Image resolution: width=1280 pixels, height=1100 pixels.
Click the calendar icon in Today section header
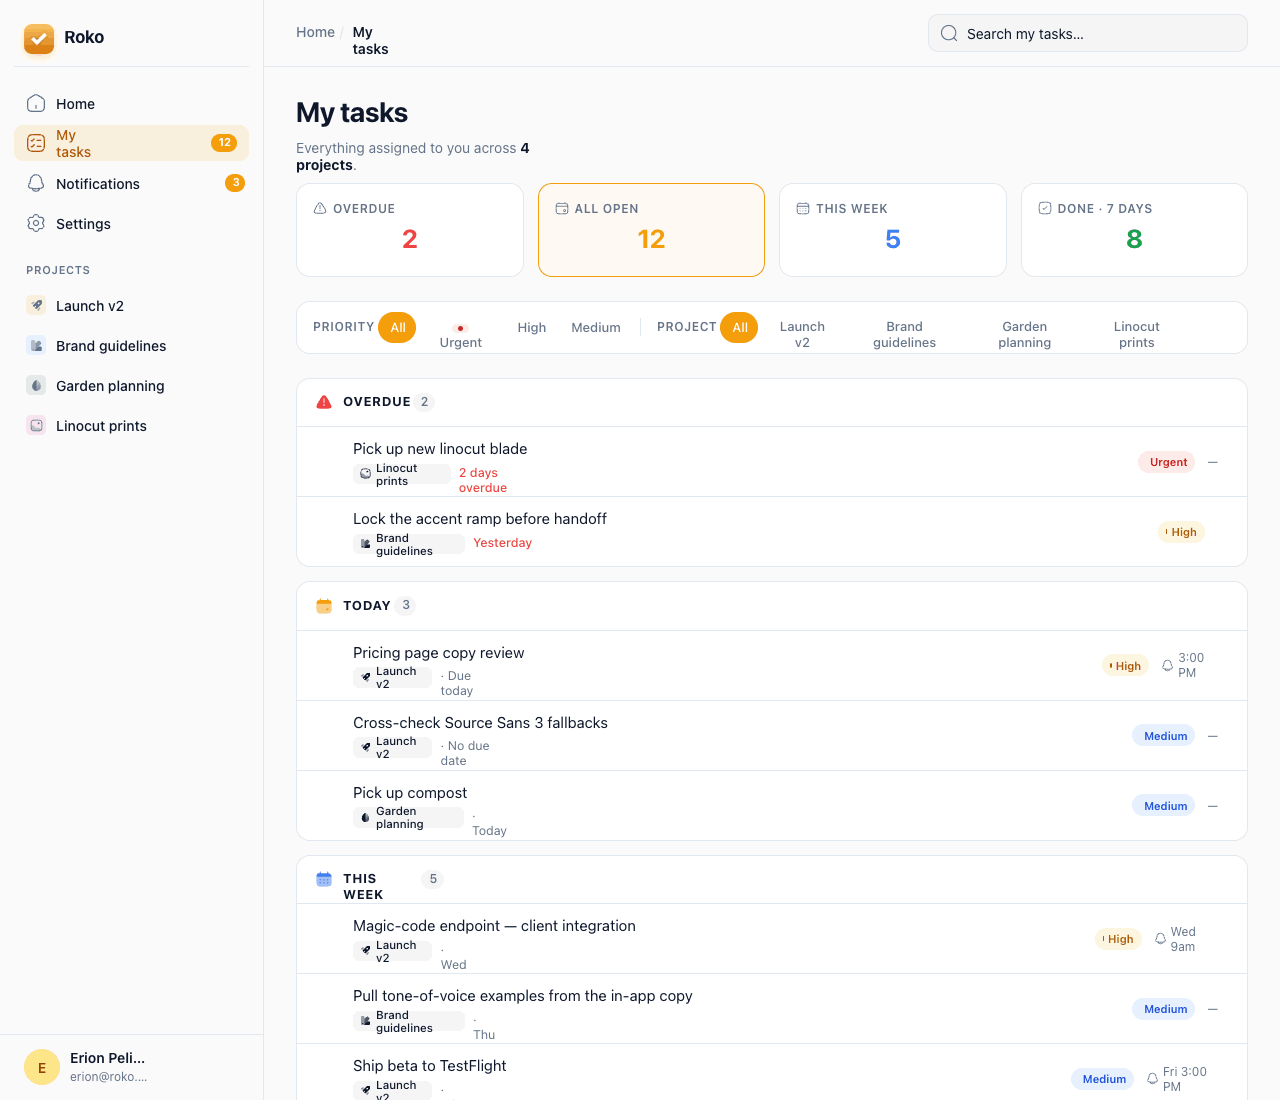324,606
